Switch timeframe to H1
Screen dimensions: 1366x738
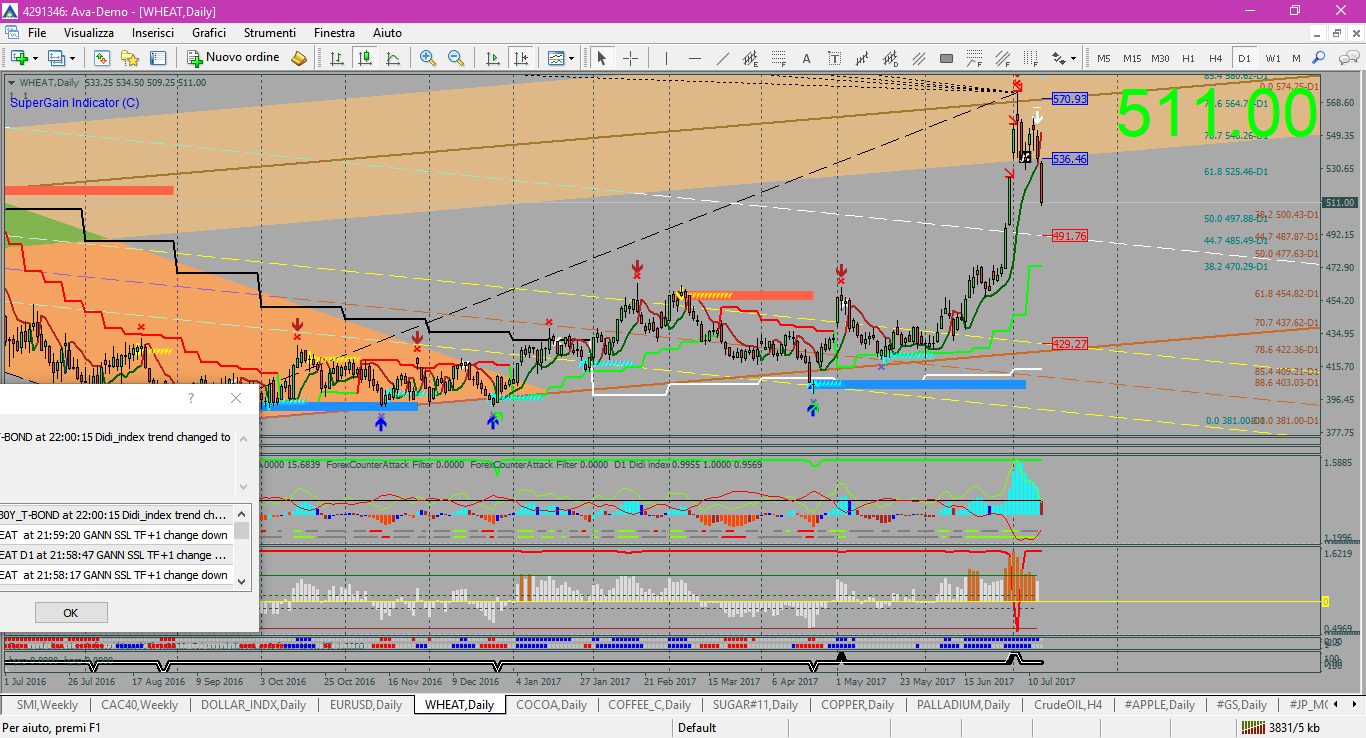click(x=1188, y=58)
